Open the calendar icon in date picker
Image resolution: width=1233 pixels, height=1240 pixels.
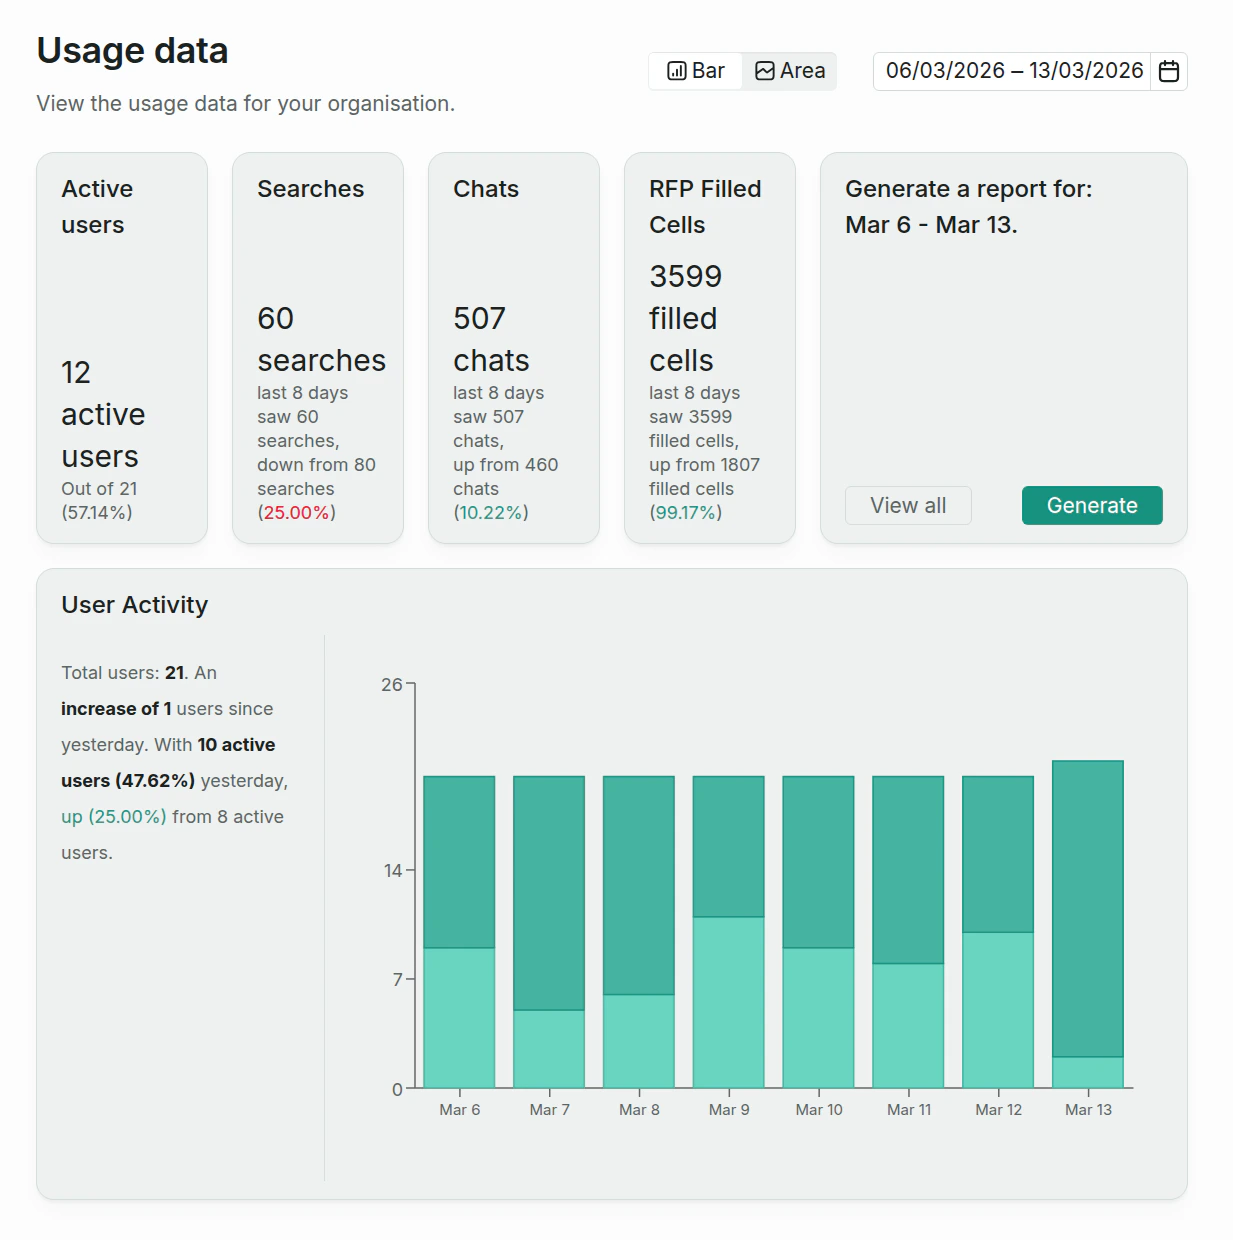coord(1167,70)
